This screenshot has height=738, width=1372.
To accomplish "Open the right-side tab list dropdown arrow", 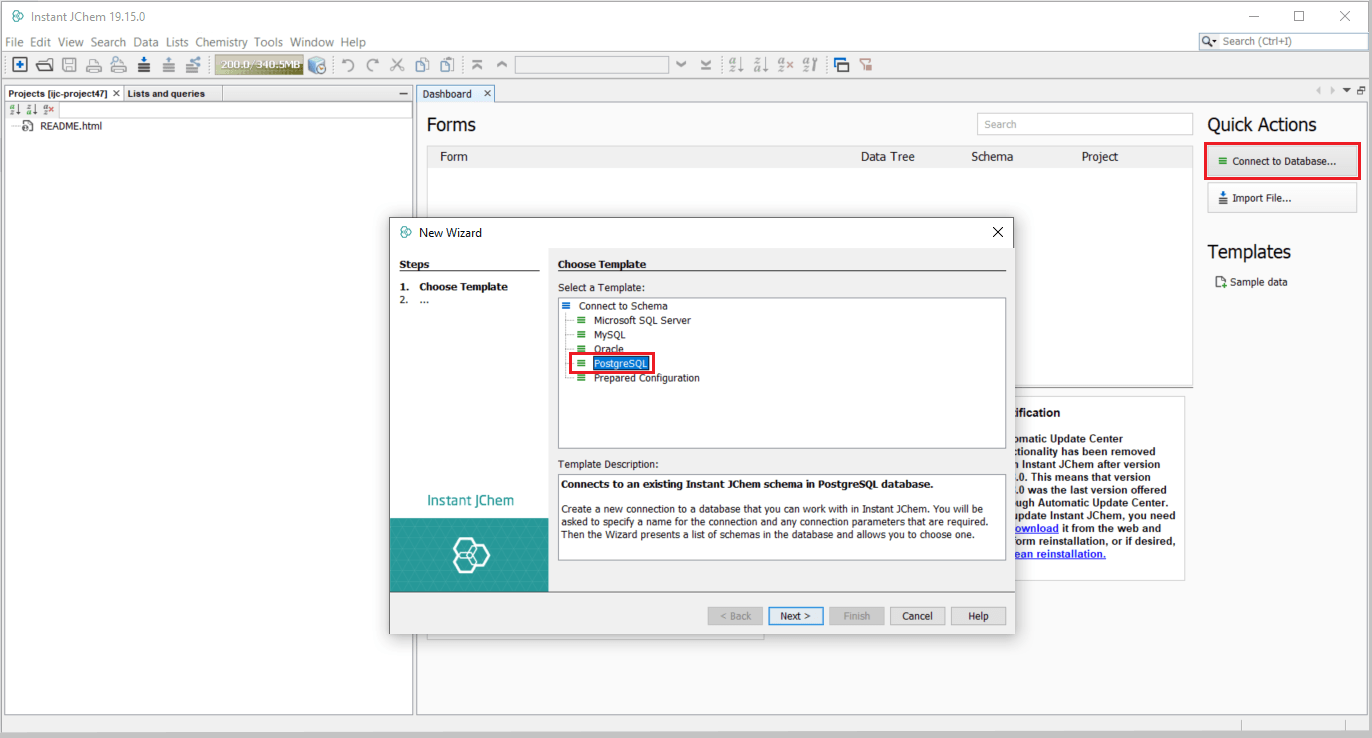I will point(1345,89).
